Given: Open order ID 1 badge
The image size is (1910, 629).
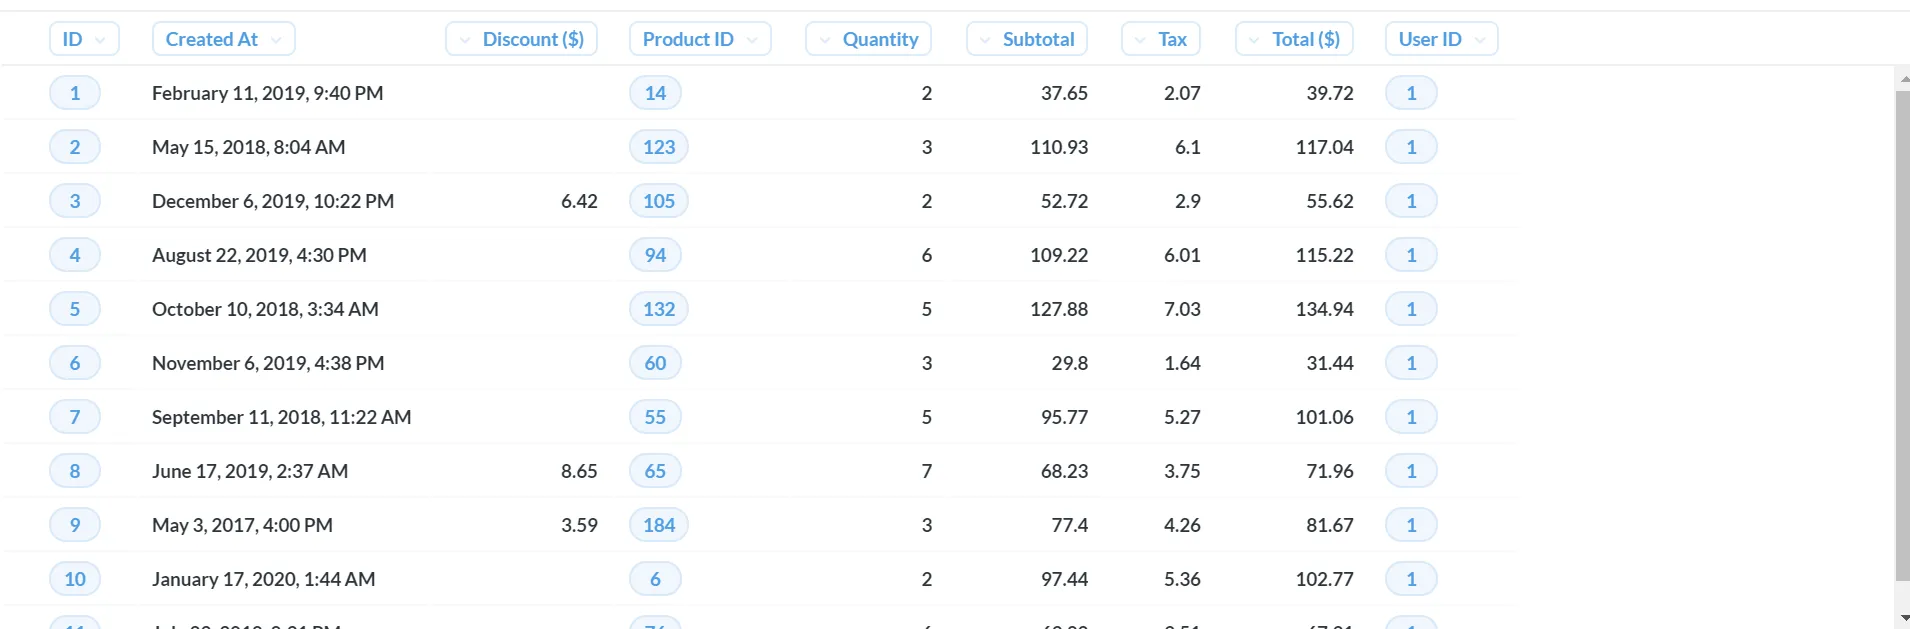Looking at the screenshot, I should 75,93.
